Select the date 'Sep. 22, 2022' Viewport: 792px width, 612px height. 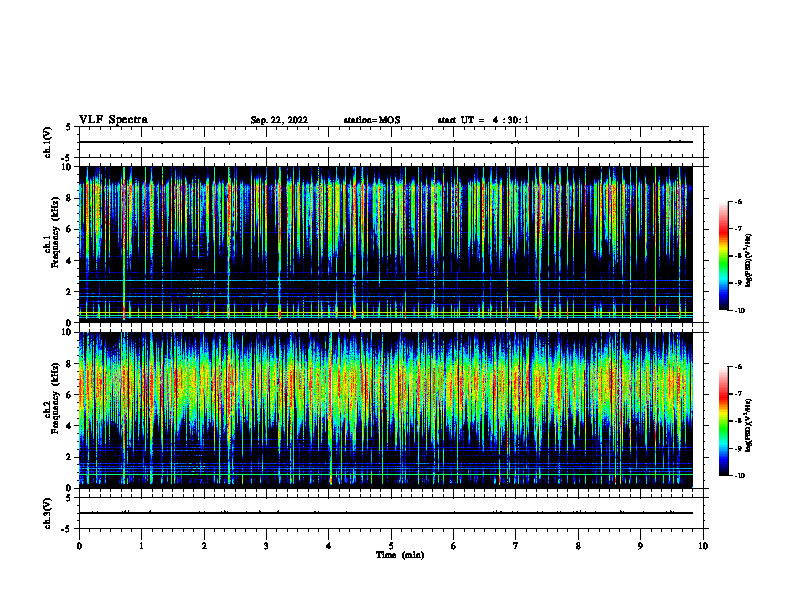tap(279, 120)
